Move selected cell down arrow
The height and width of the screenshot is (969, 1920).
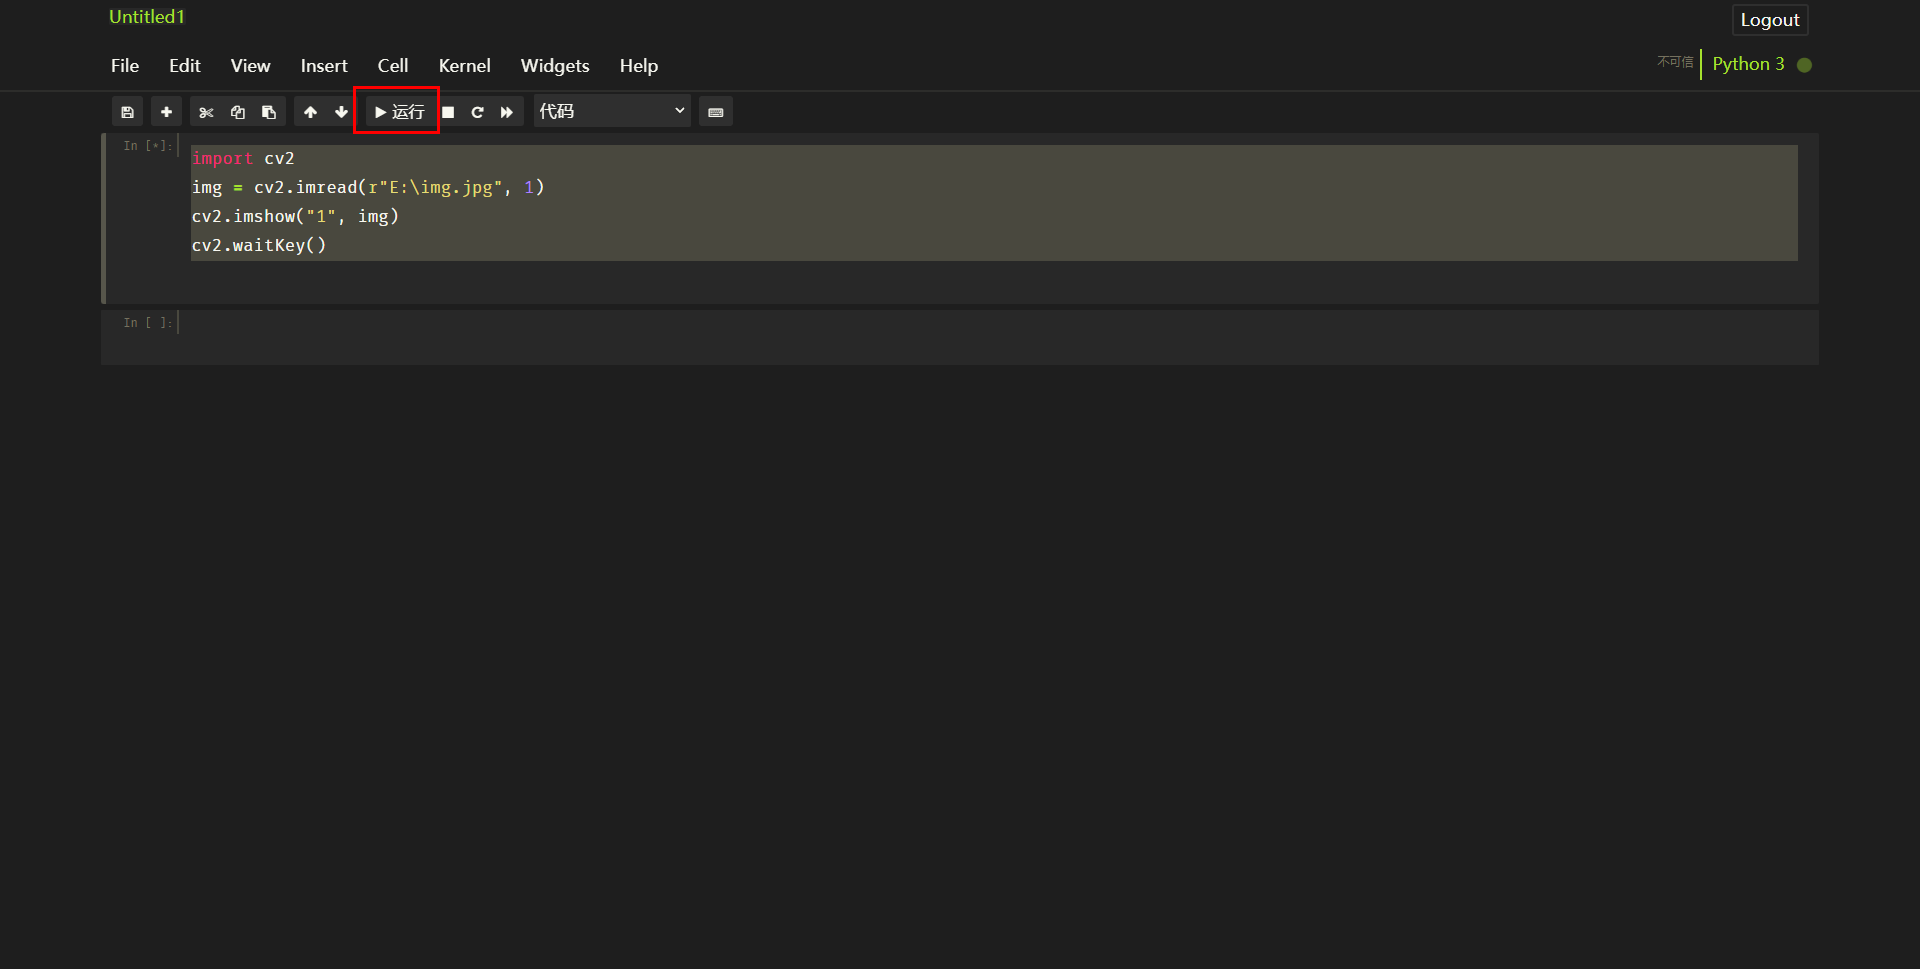pos(341,112)
